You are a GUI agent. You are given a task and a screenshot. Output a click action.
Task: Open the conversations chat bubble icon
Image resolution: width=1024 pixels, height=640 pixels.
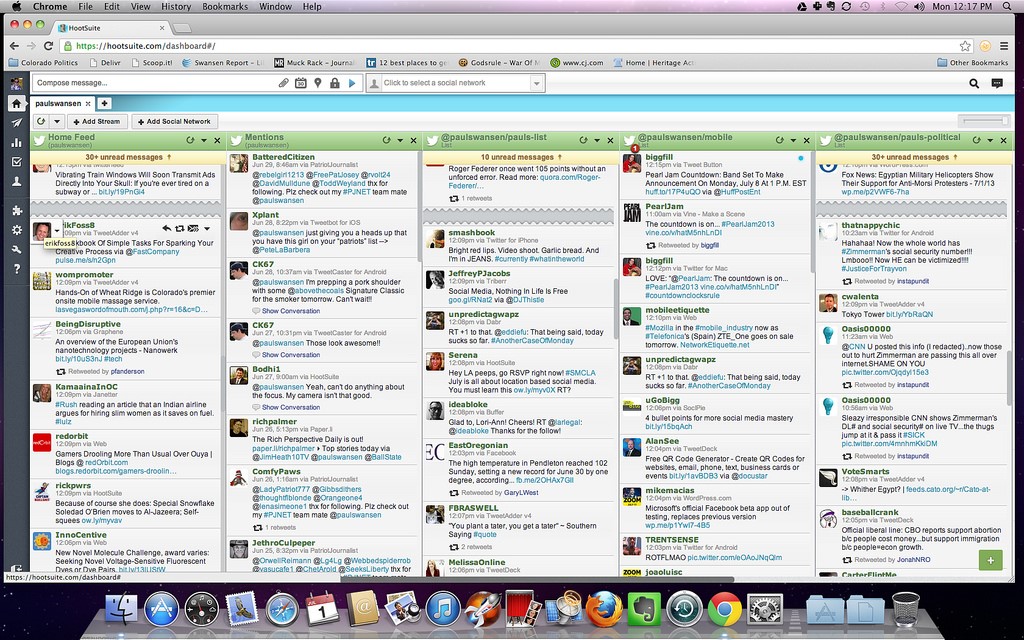[x=997, y=83]
